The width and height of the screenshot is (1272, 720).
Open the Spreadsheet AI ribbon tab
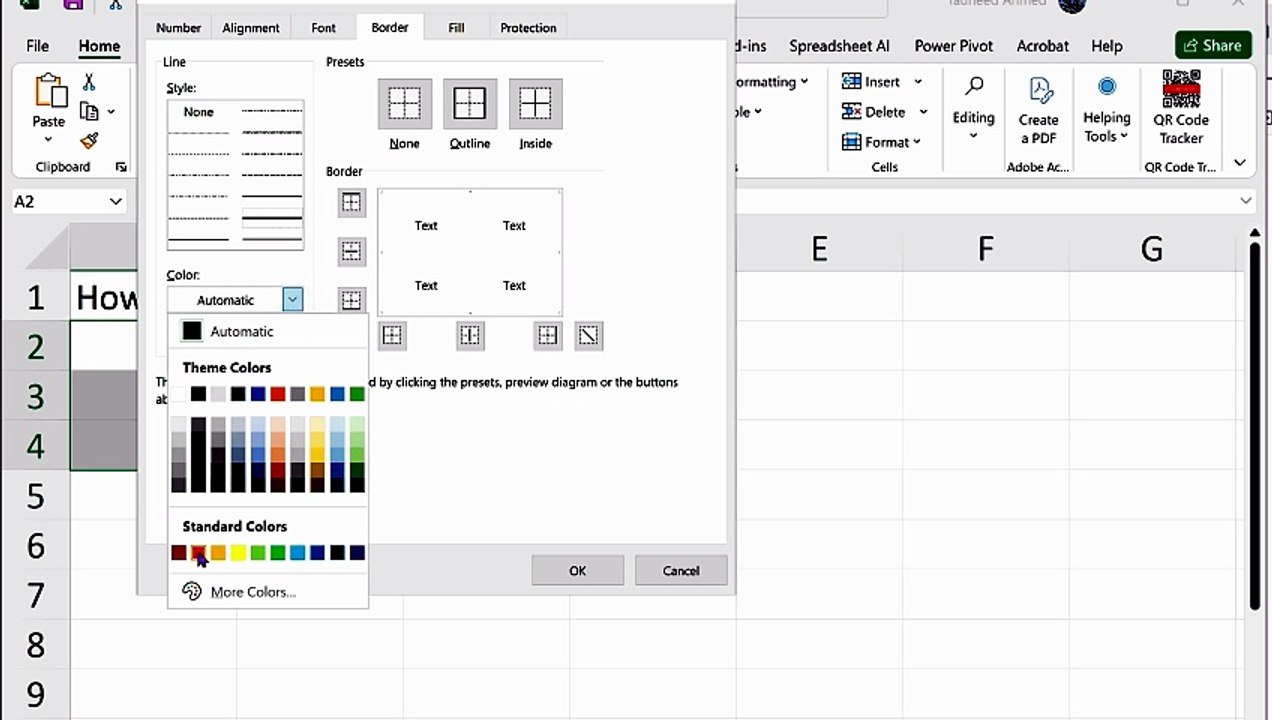coord(839,46)
